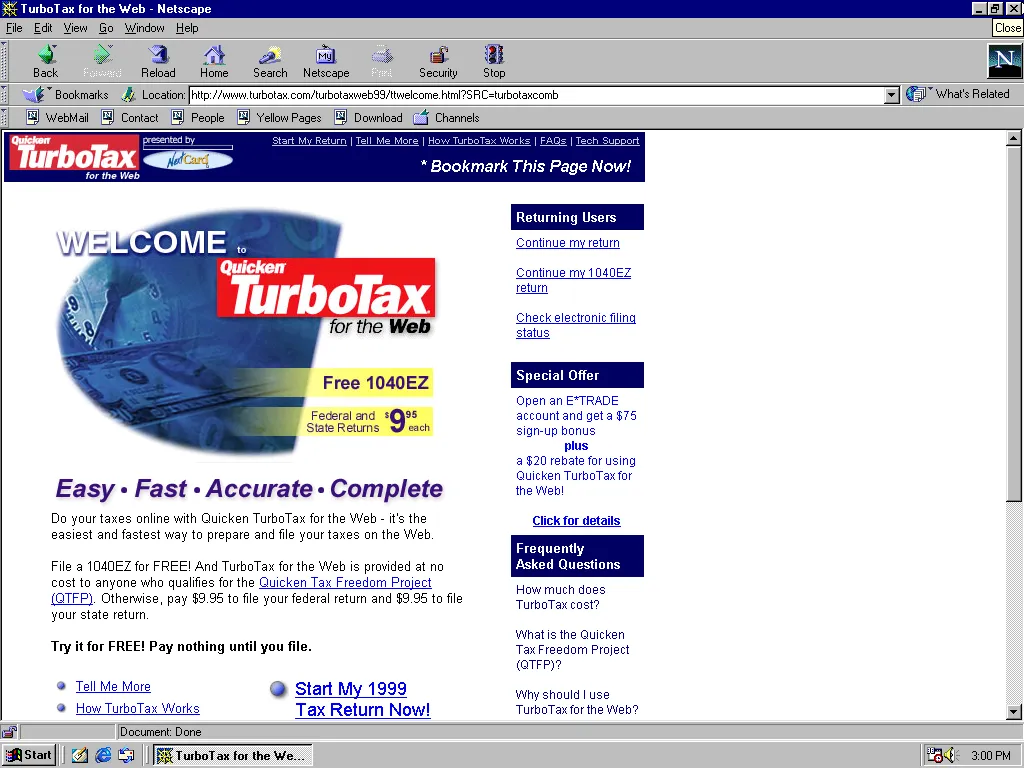The image size is (1024, 768).
Task: Open Search using the toolbar icon
Action: coord(269,61)
